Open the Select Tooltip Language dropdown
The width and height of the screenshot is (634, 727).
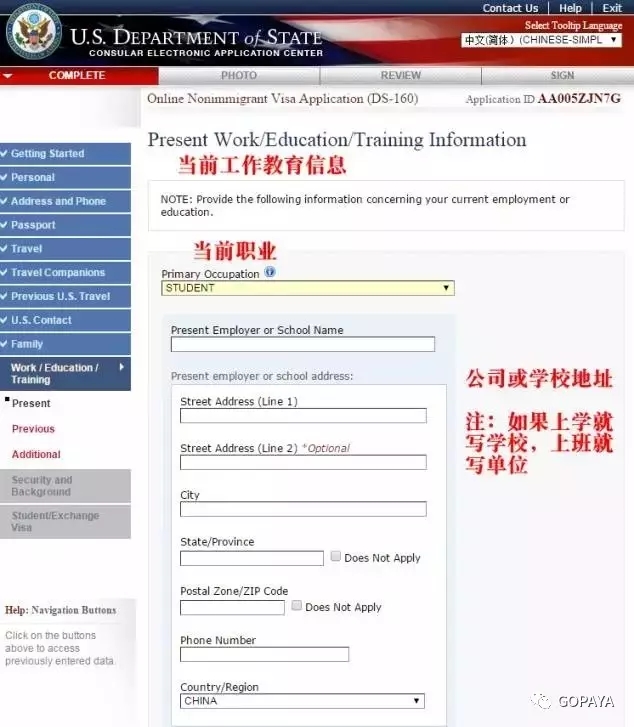coord(541,40)
